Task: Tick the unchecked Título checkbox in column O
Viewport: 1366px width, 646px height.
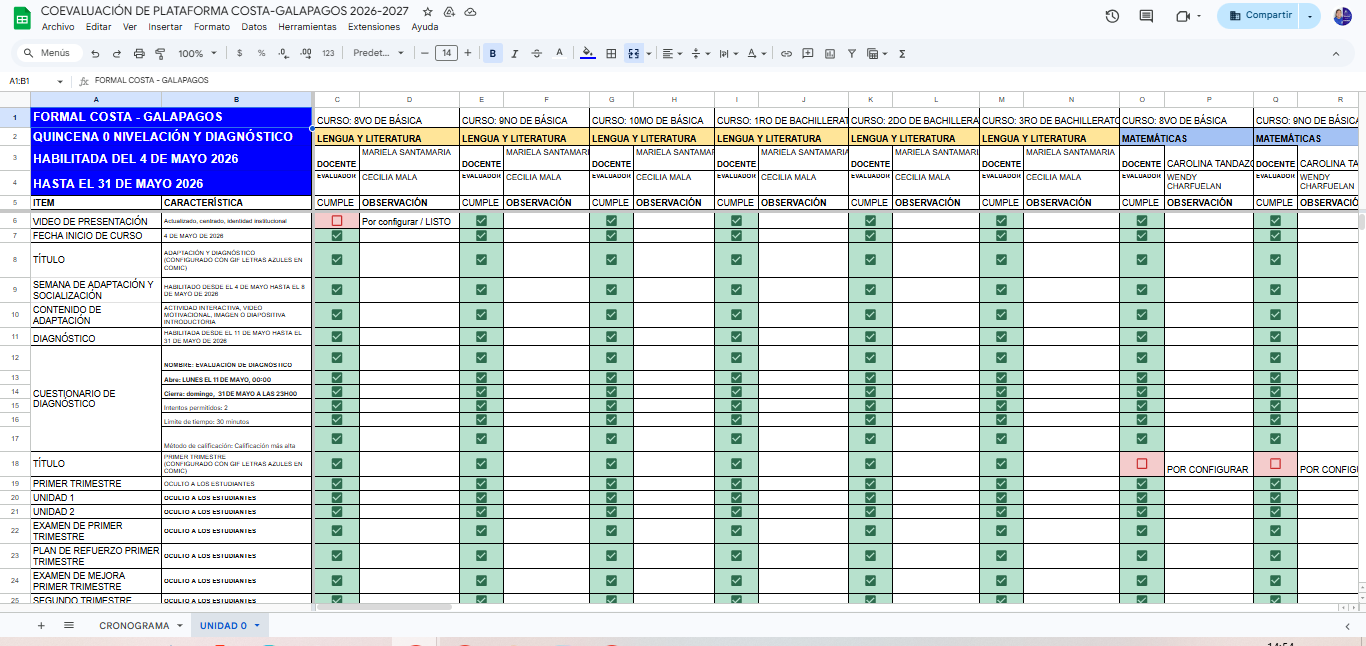Action: click(x=1142, y=464)
